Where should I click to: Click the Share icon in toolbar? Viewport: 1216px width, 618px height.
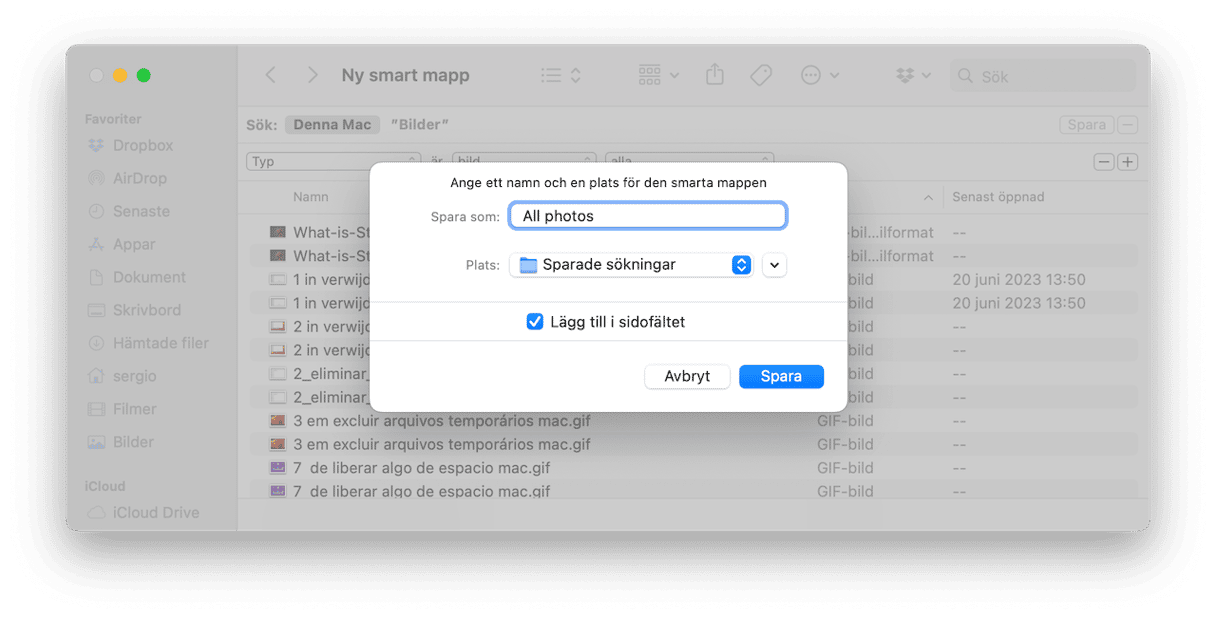(x=714, y=75)
